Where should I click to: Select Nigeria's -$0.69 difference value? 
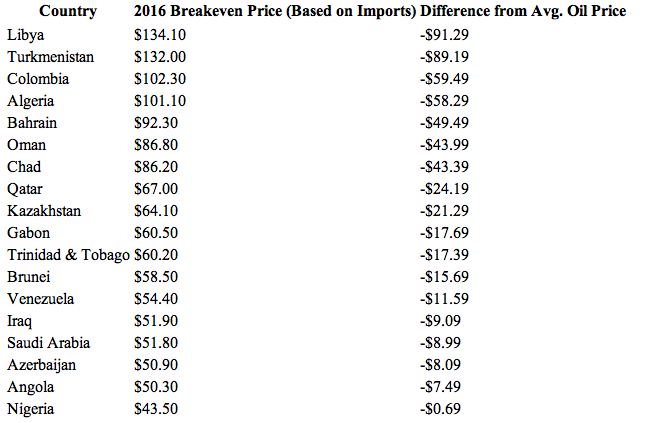point(440,409)
